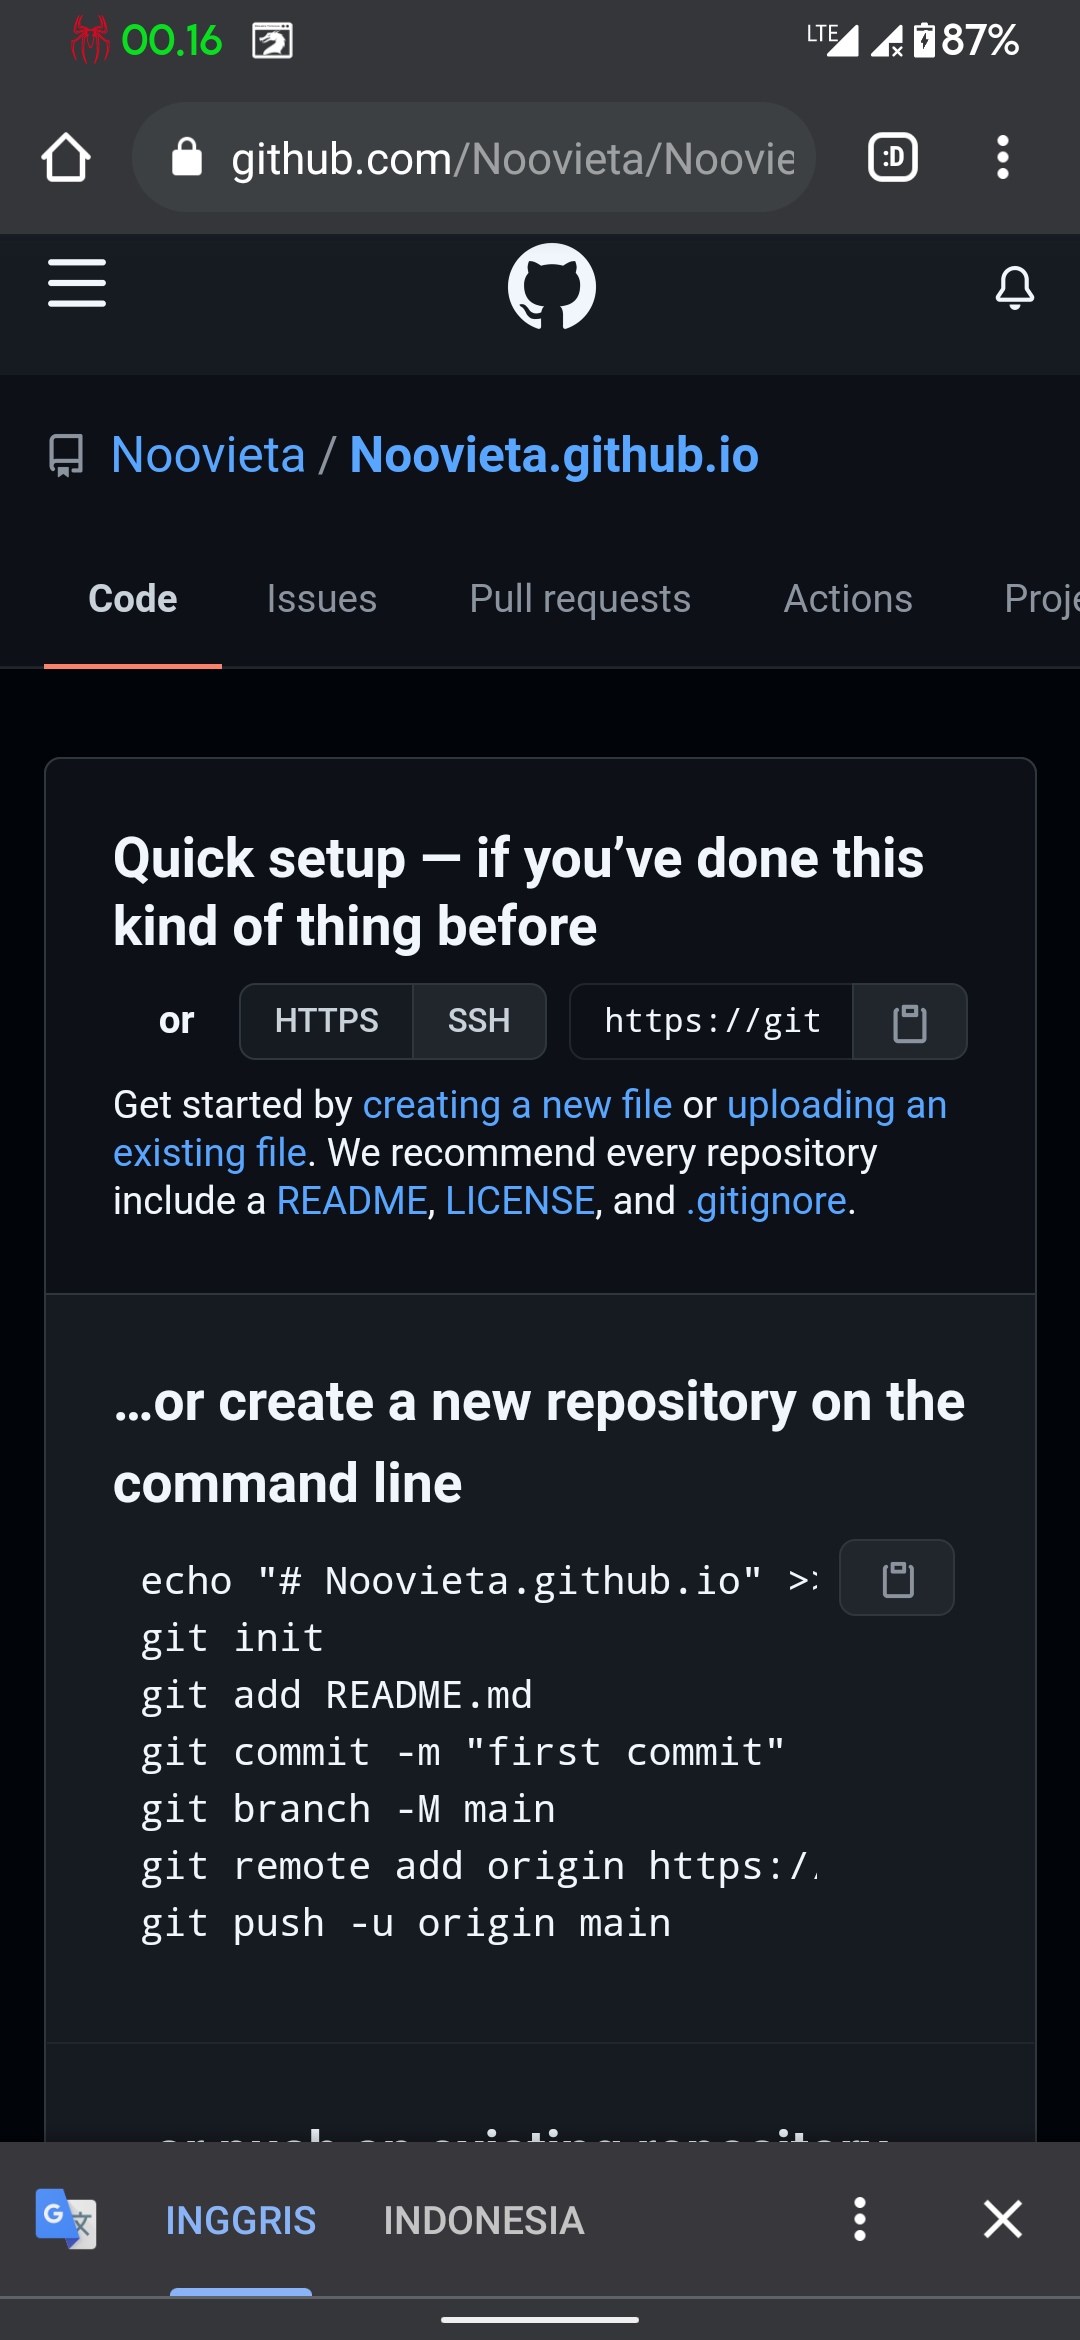This screenshot has height=2340, width=1080.
Task: Copy the command line setup commands
Action: pyautogui.click(x=897, y=1578)
